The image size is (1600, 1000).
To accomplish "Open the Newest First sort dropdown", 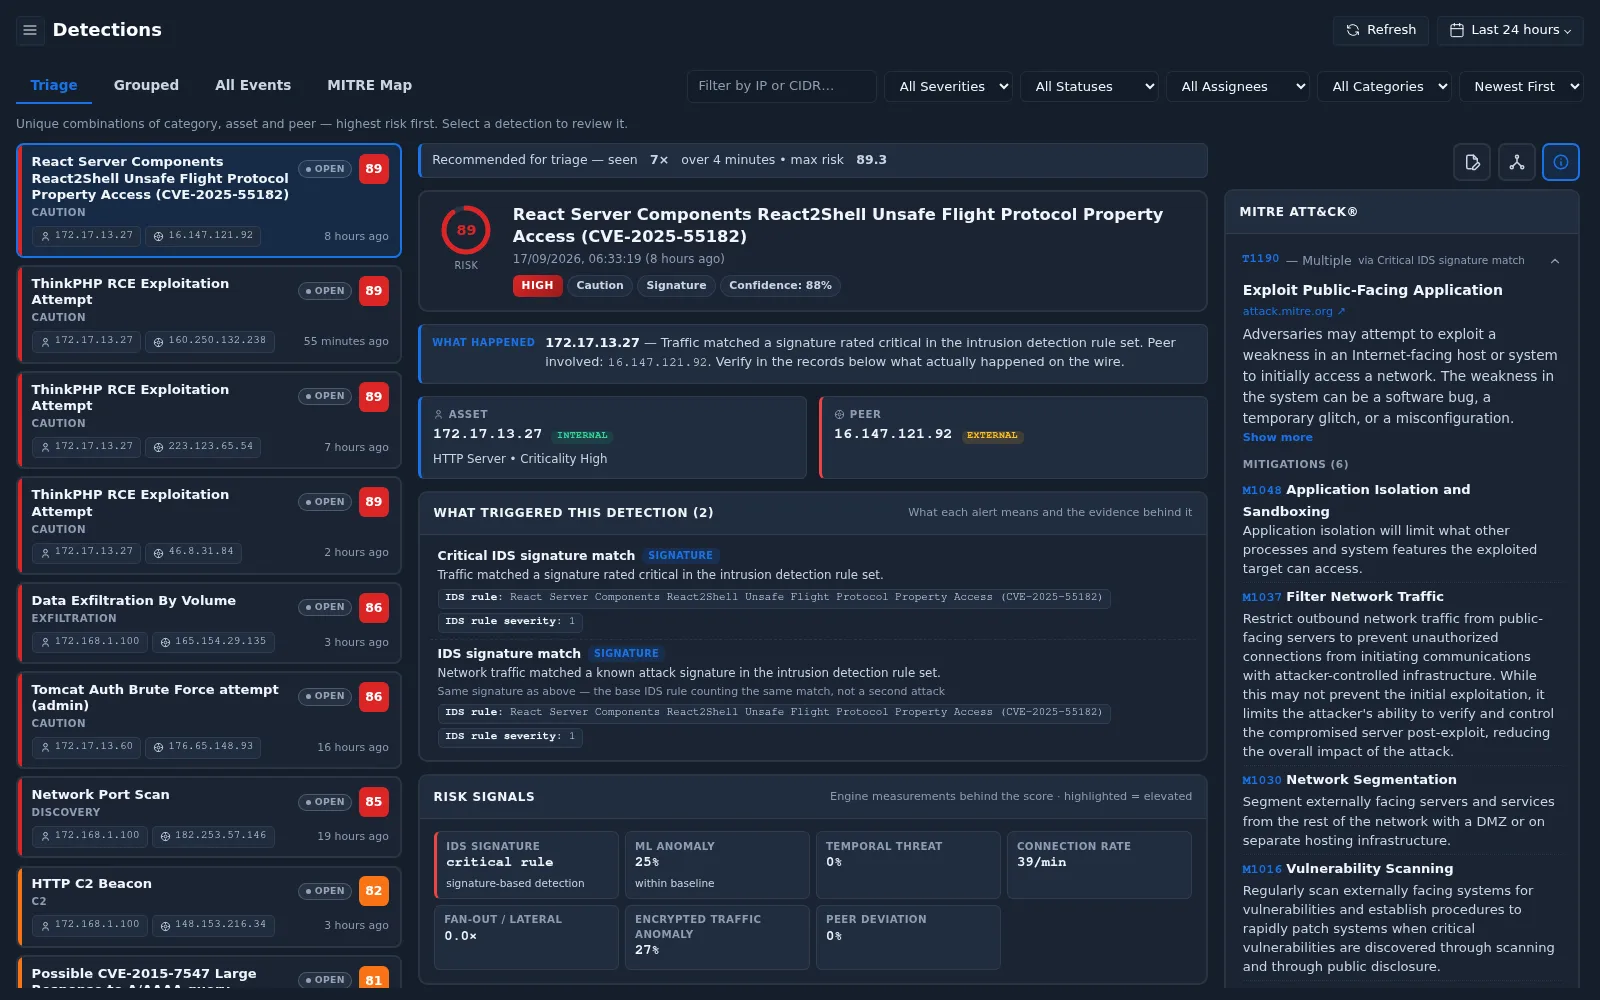I will coord(1521,87).
